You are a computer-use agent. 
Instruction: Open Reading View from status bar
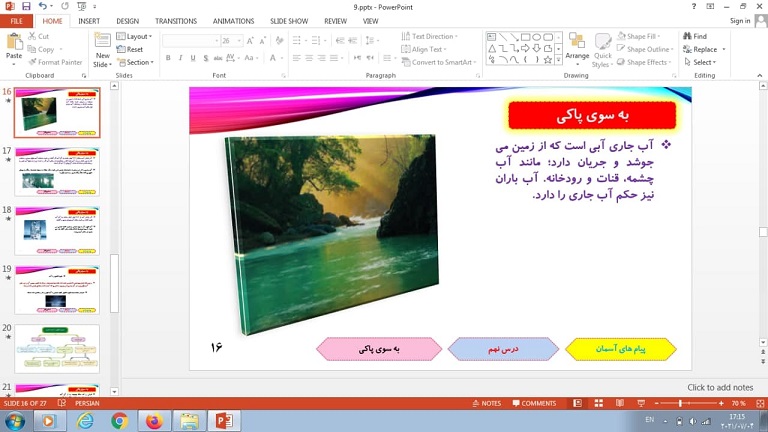point(619,403)
